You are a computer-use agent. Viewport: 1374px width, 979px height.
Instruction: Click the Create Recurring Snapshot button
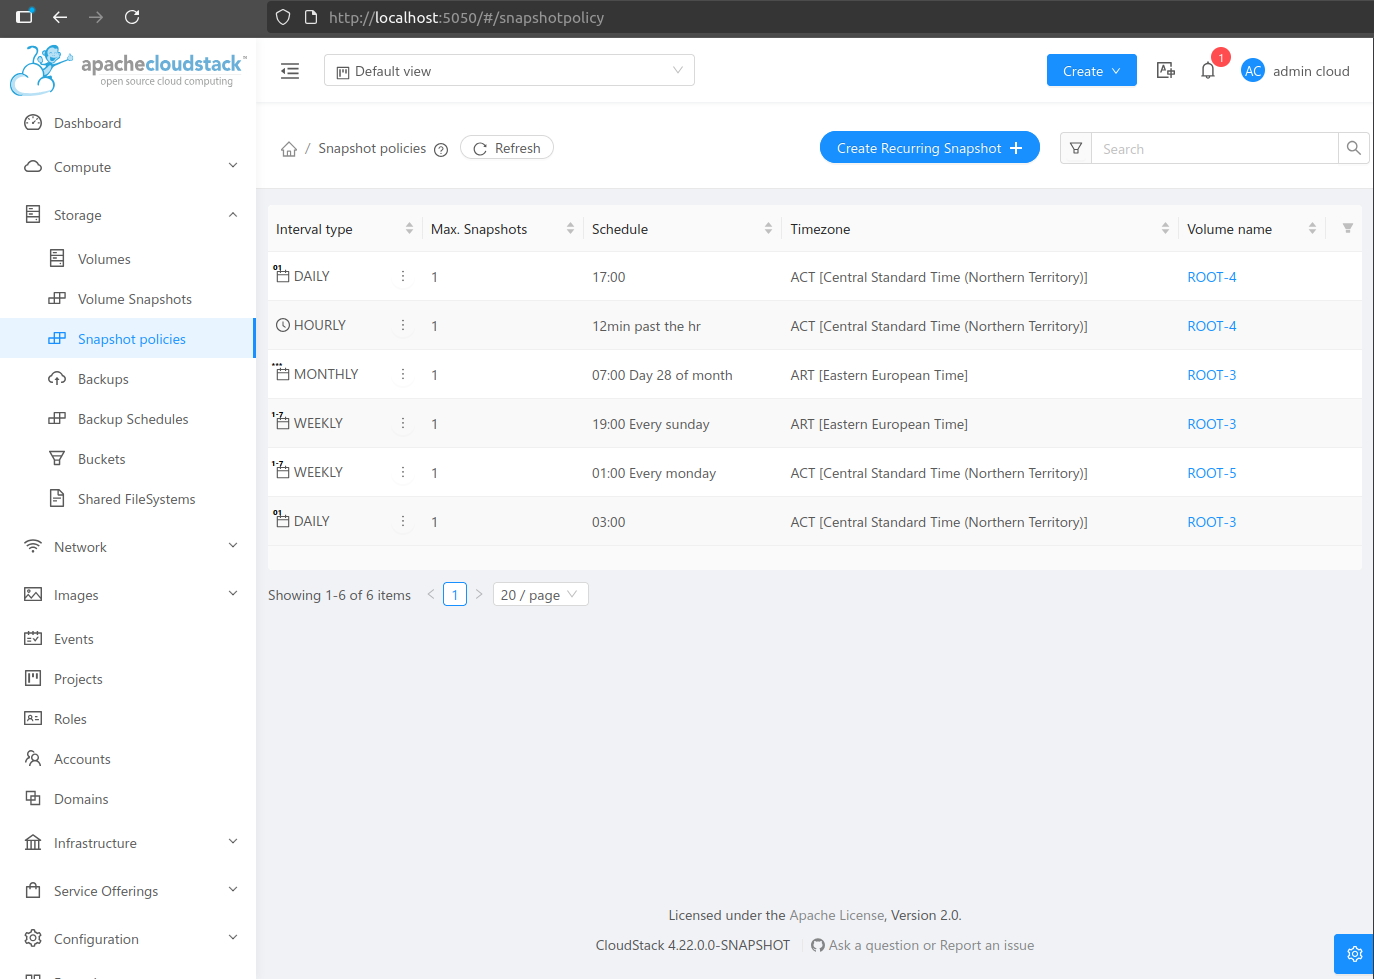[929, 148]
